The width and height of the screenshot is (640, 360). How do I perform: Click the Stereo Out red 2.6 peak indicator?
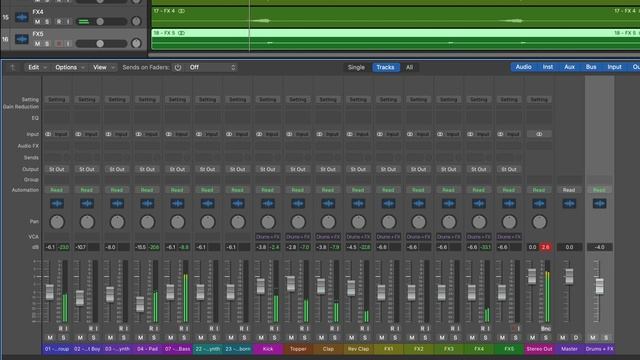coord(546,247)
